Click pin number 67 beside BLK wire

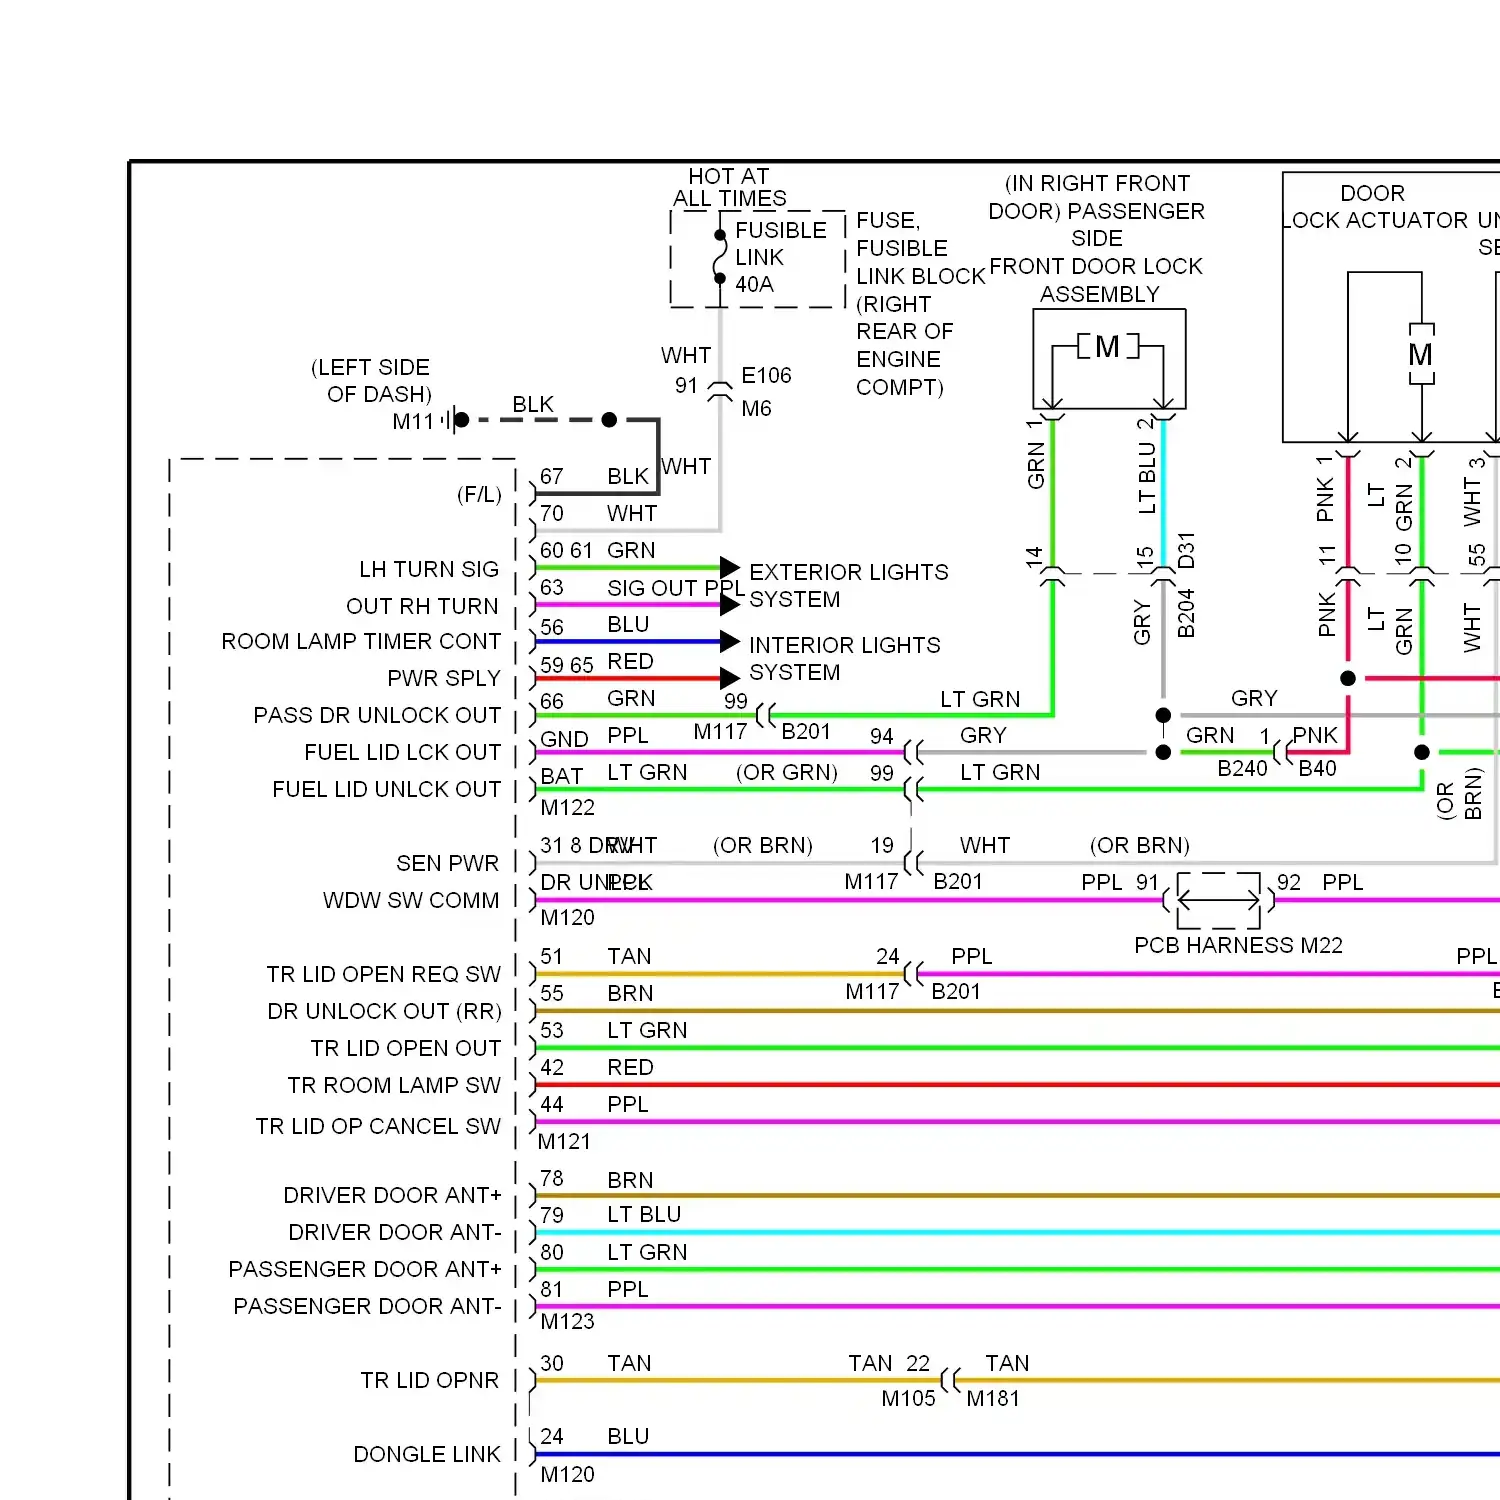552,476
